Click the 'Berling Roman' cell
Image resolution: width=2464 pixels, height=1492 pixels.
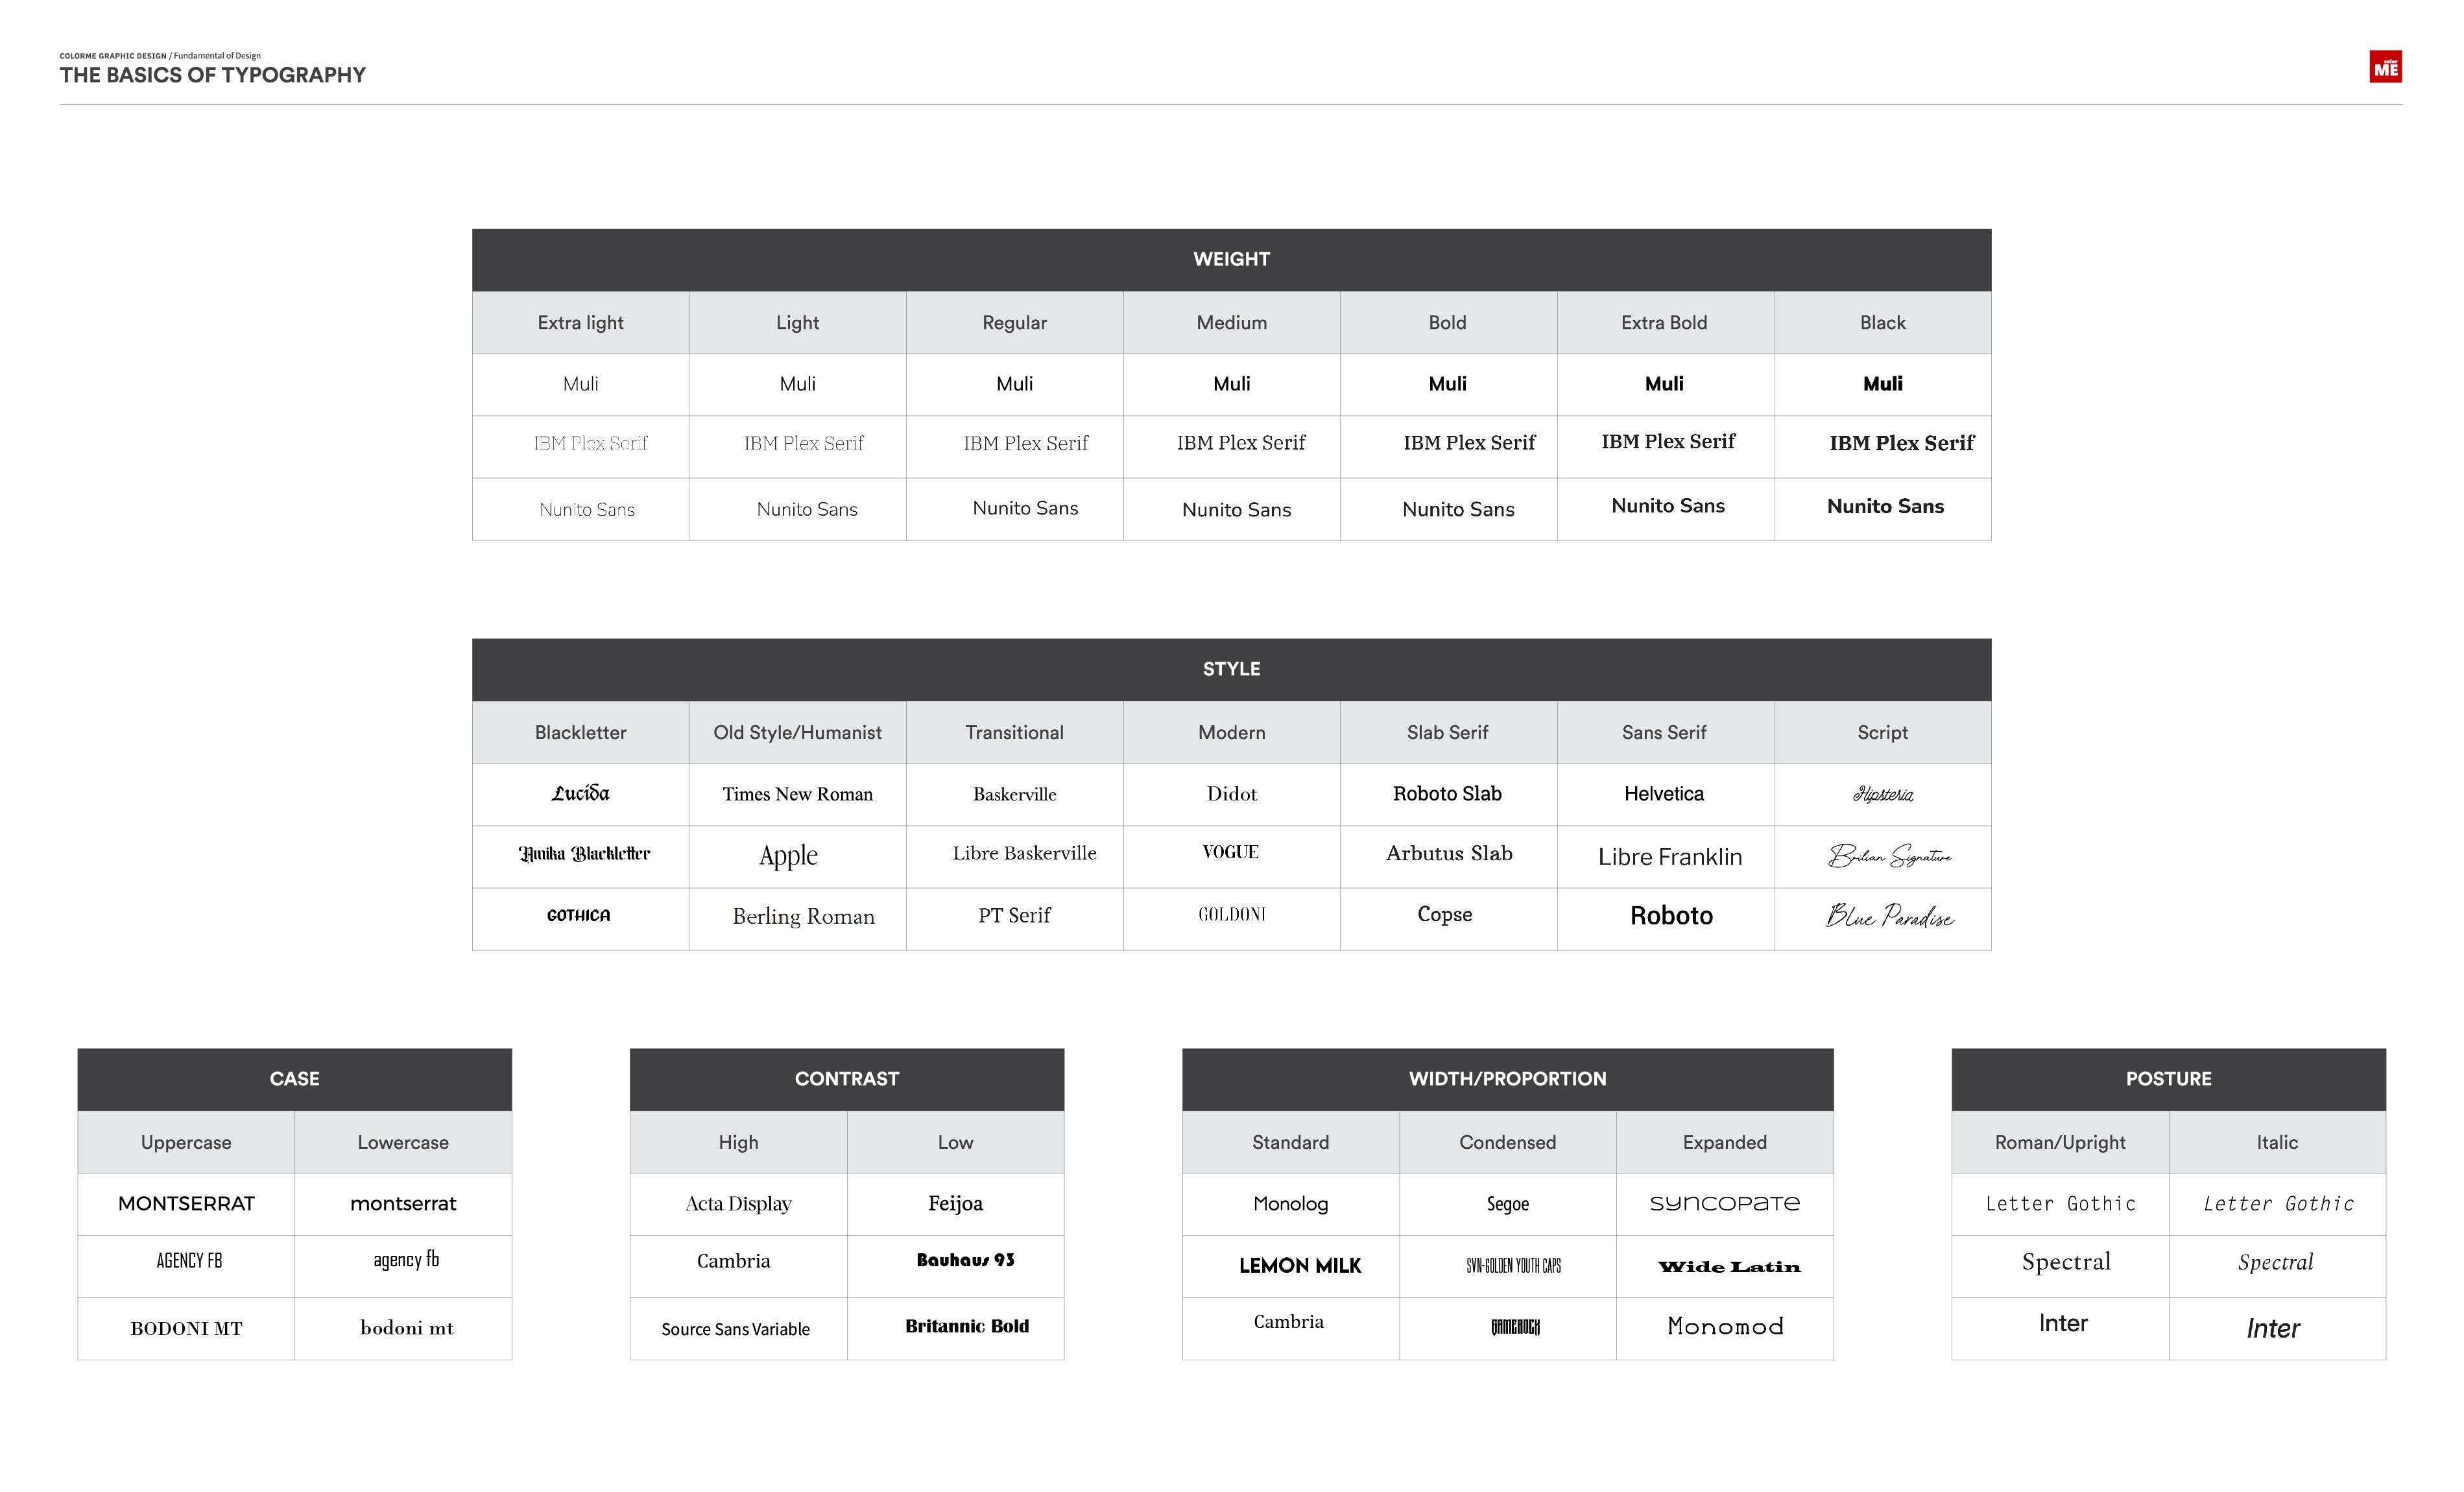[x=797, y=919]
